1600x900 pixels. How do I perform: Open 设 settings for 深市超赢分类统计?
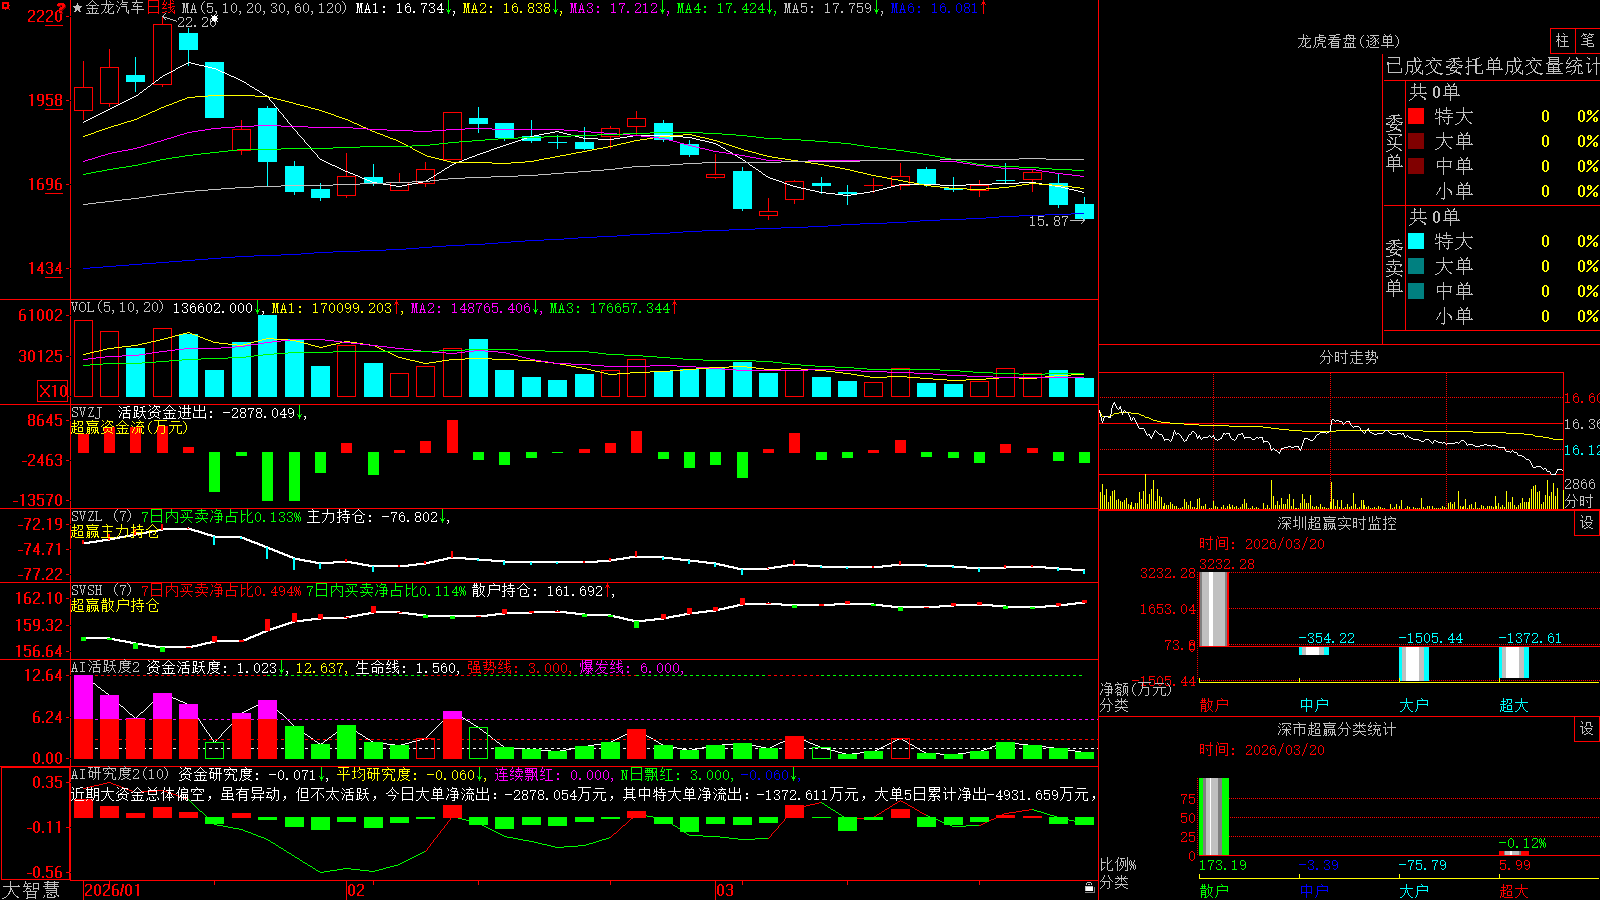pos(1587,729)
